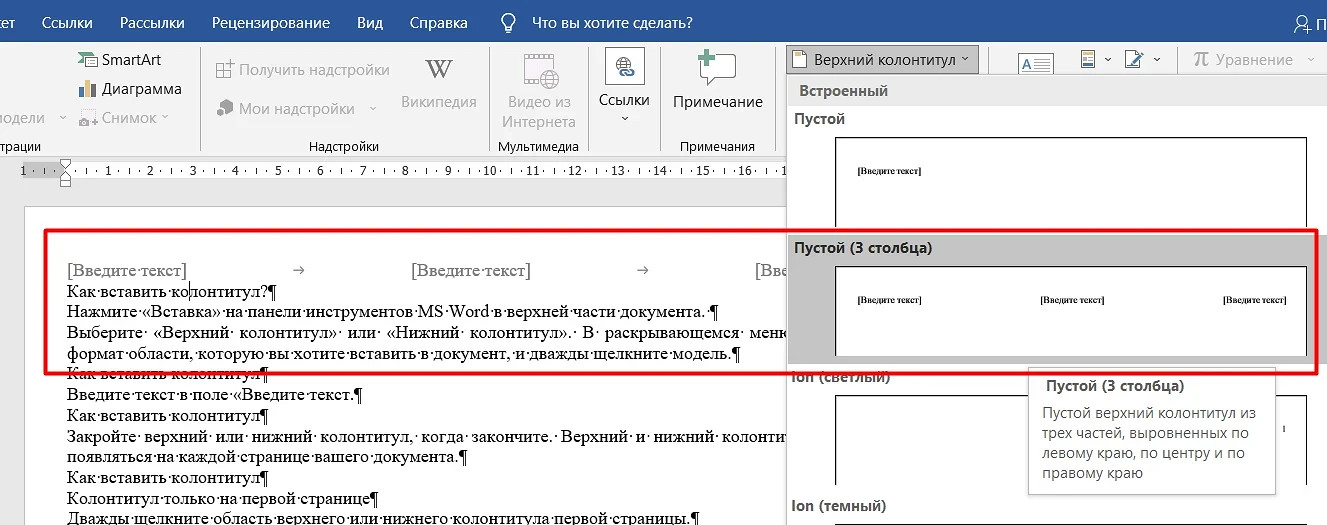
Task: Click the text box icon in ribbon
Action: pyautogui.click(x=1035, y=63)
